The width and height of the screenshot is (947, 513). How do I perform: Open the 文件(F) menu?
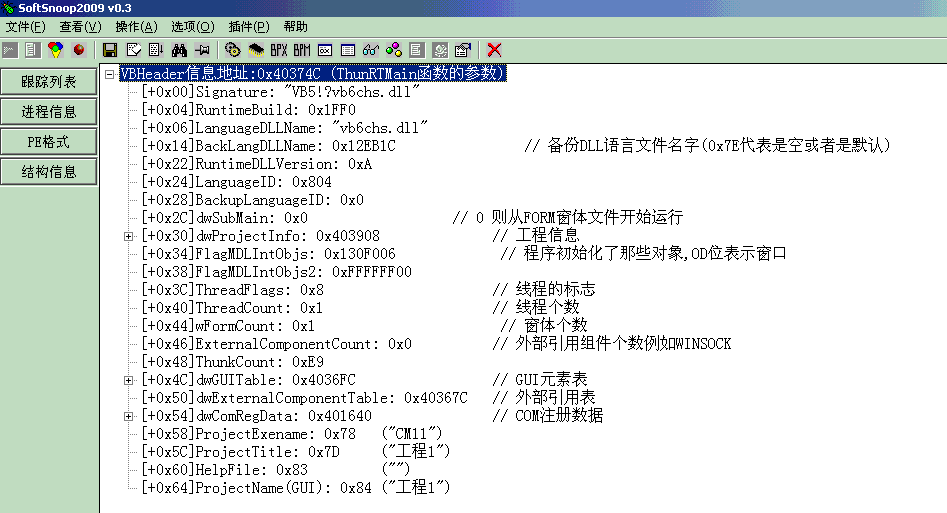click(25, 27)
